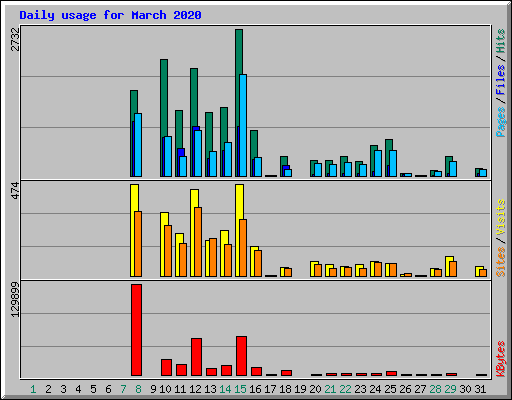Select the orange sites bar for day 8
Viewport: 512px width, 400px height.
click(x=138, y=244)
